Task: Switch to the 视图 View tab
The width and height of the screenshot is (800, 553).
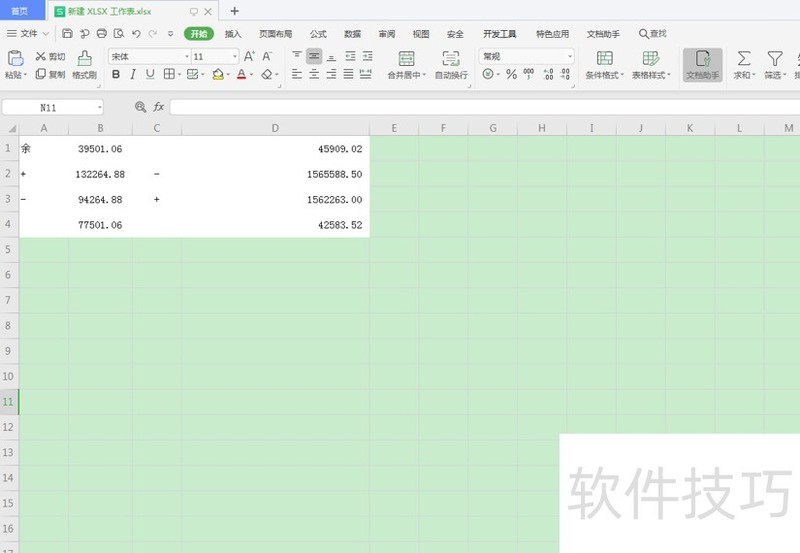Action: 421,34
